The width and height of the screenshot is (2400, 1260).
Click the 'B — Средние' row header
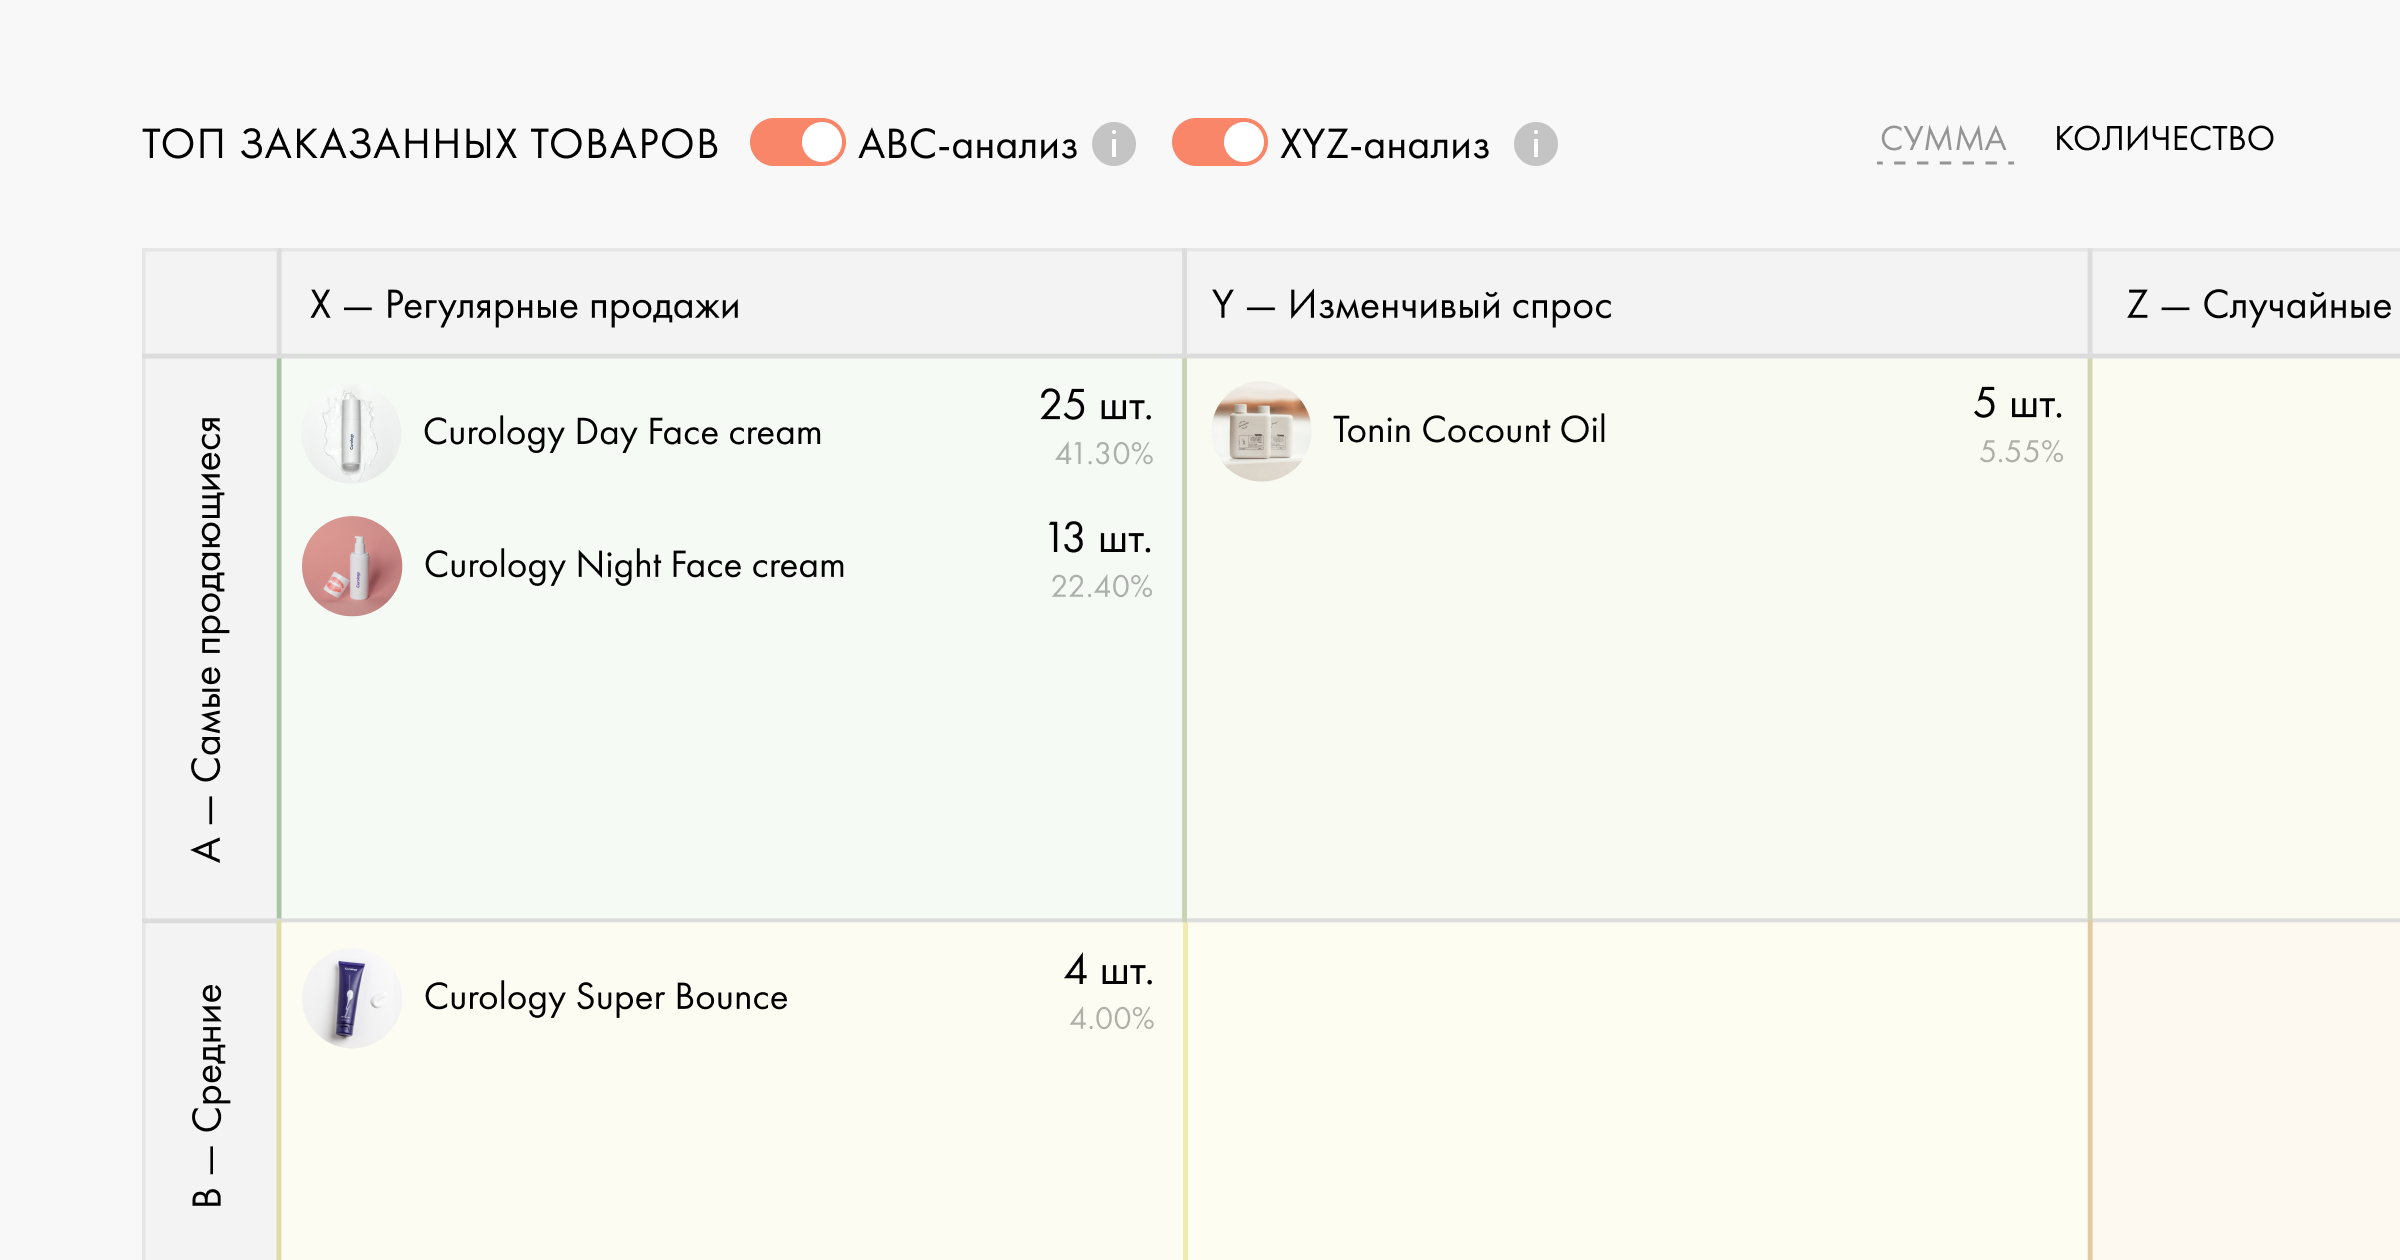pyautogui.click(x=210, y=1092)
